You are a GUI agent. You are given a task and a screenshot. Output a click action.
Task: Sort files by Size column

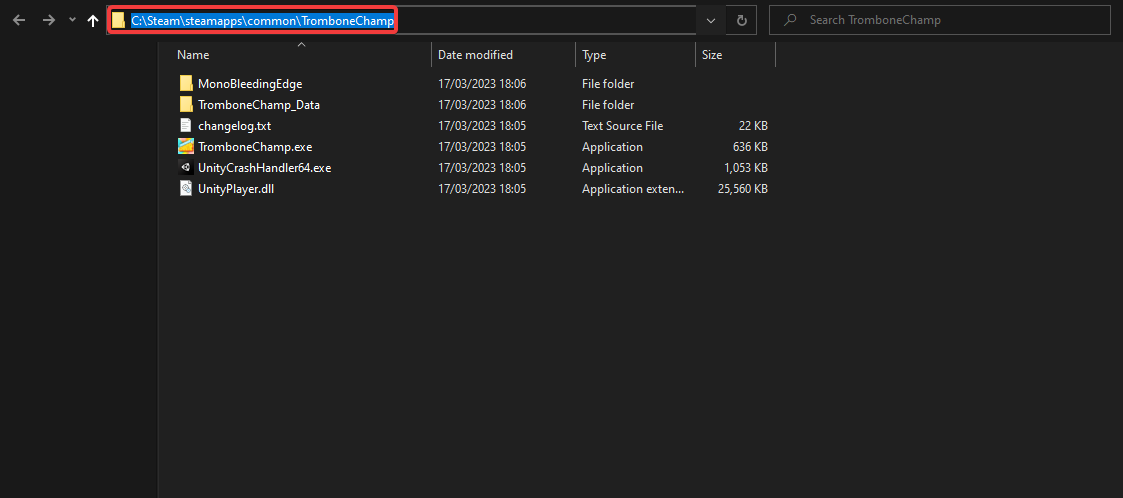(712, 55)
